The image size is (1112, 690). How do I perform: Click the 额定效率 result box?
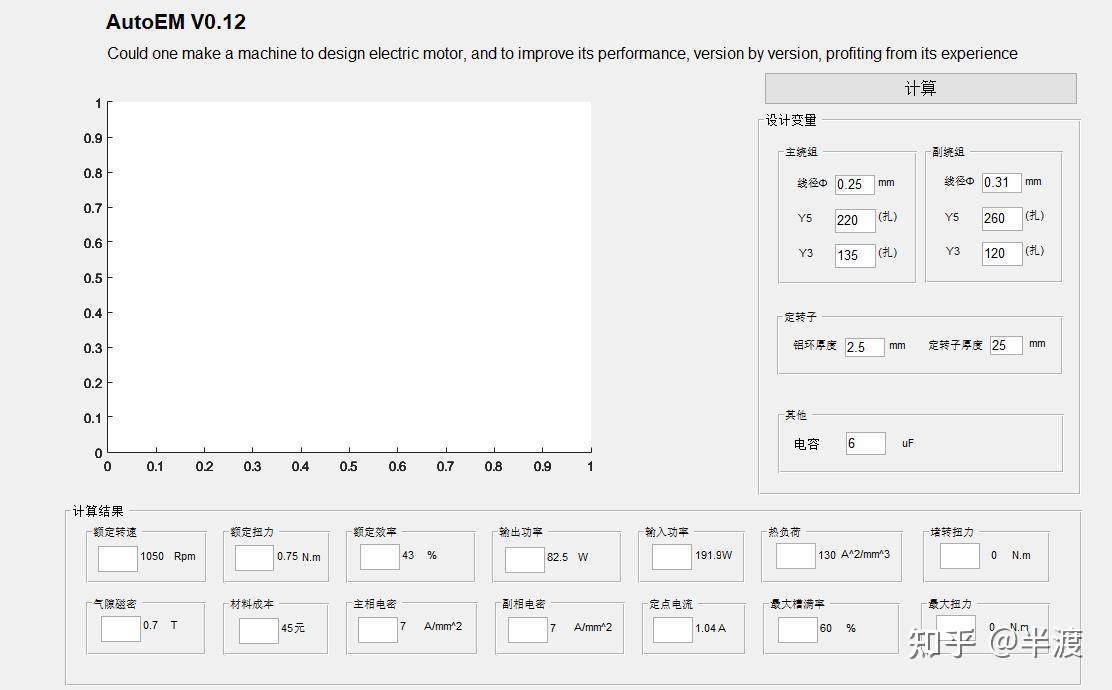pyautogui.click(x=379, y=557)
